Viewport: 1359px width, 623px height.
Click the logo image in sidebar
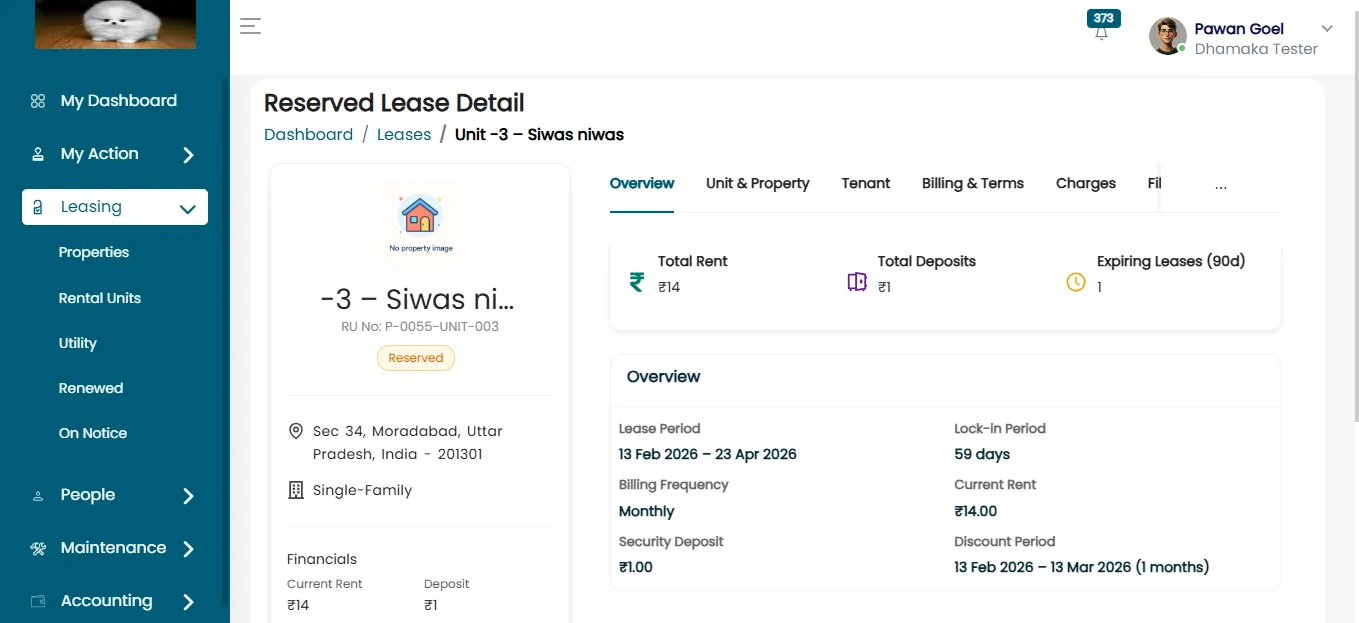115,24
